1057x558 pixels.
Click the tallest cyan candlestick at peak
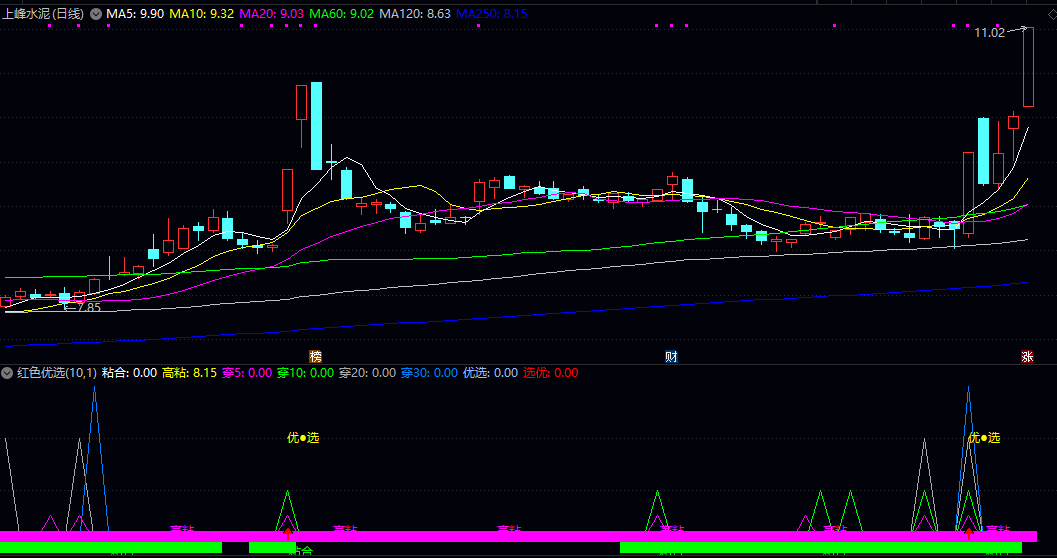click(316, 125)
